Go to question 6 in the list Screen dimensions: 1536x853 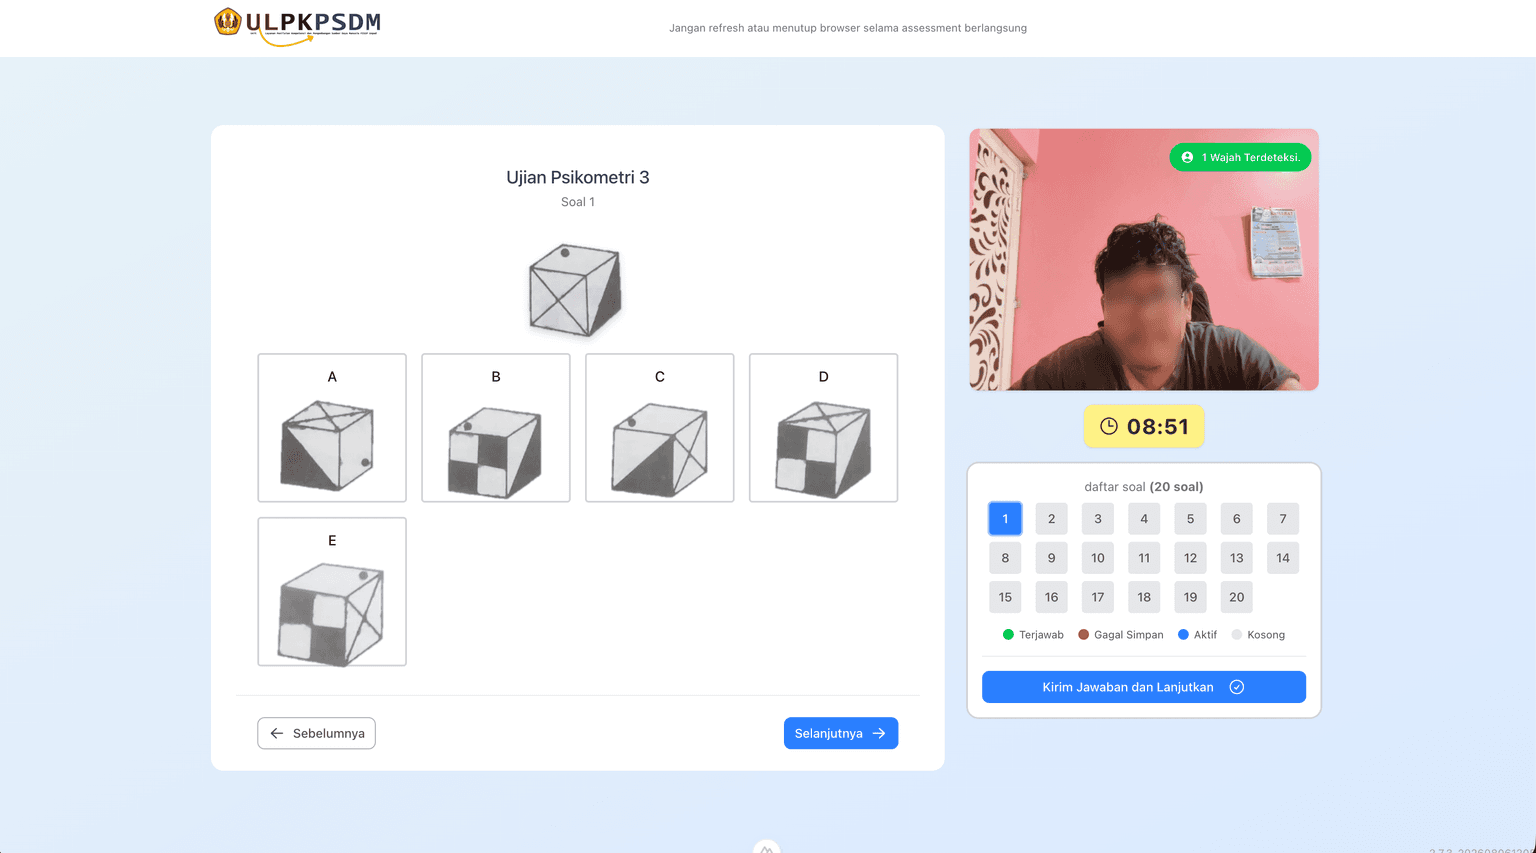click(x=1237, y=519)
